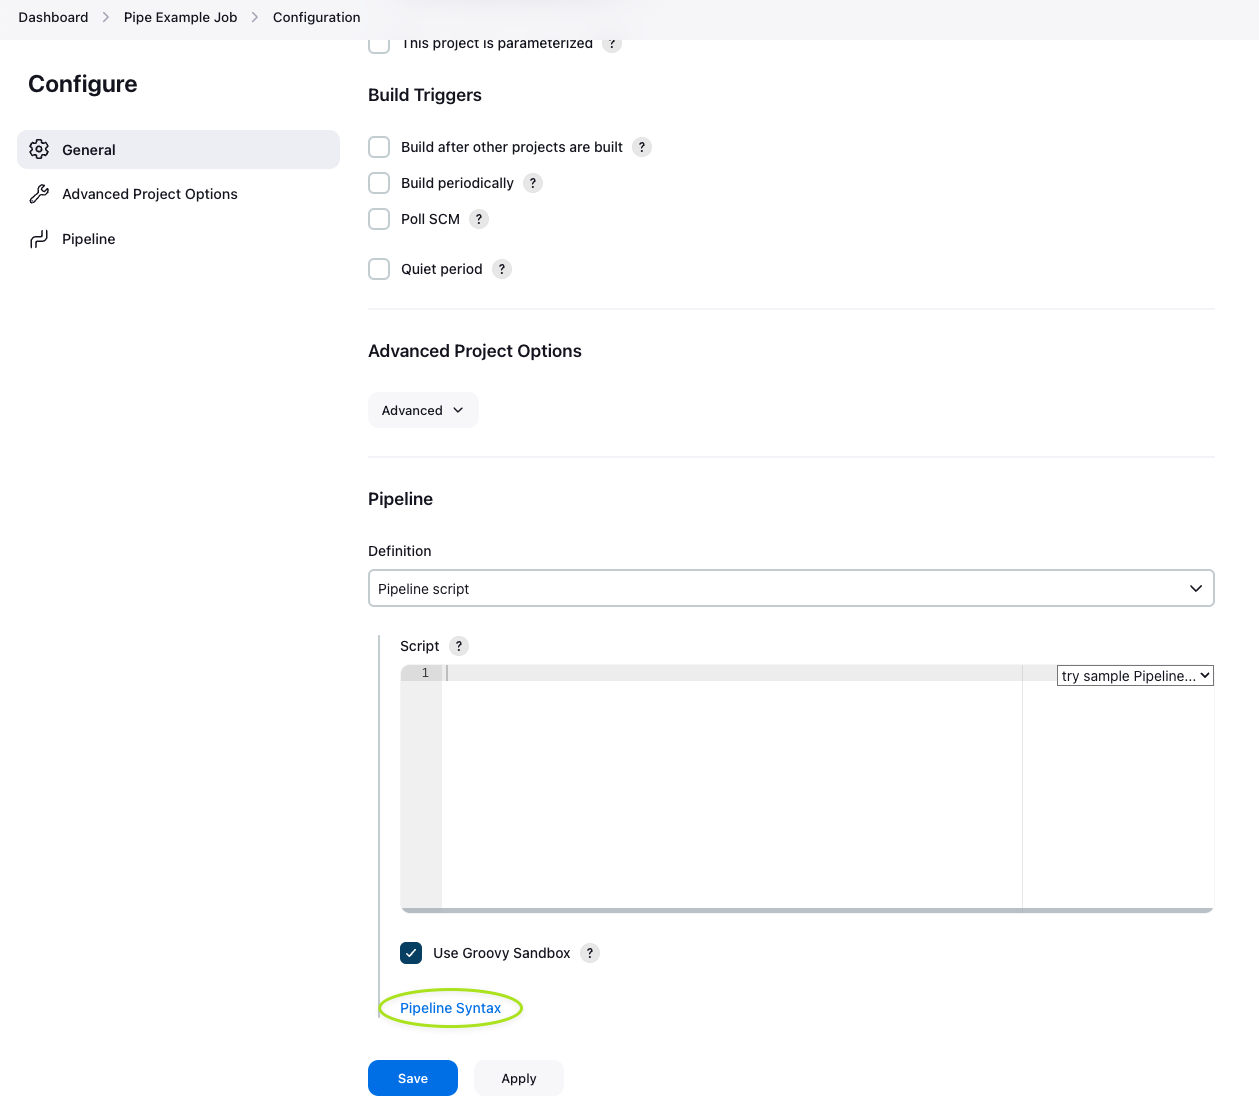The height and width of the screenshot is (1117, 1259).
Task: Open help for This project is parameterized
Action: [611, 43]
